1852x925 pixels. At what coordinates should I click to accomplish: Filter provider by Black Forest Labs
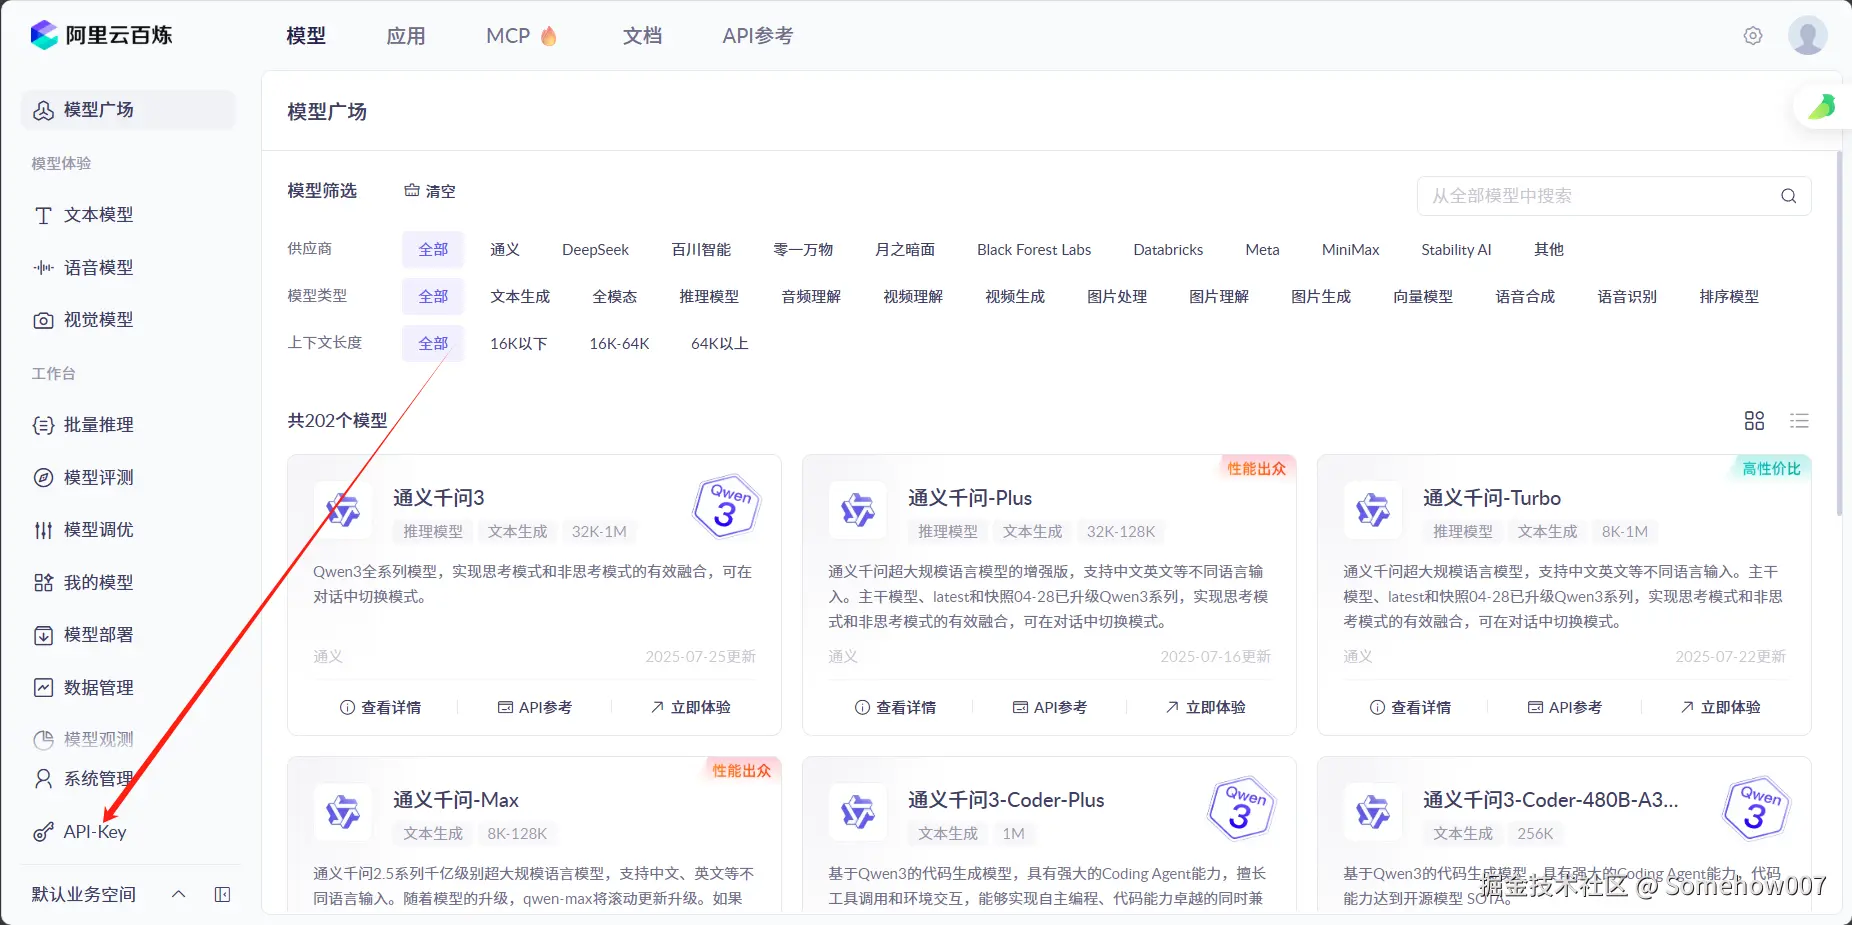coord(1034,249)
